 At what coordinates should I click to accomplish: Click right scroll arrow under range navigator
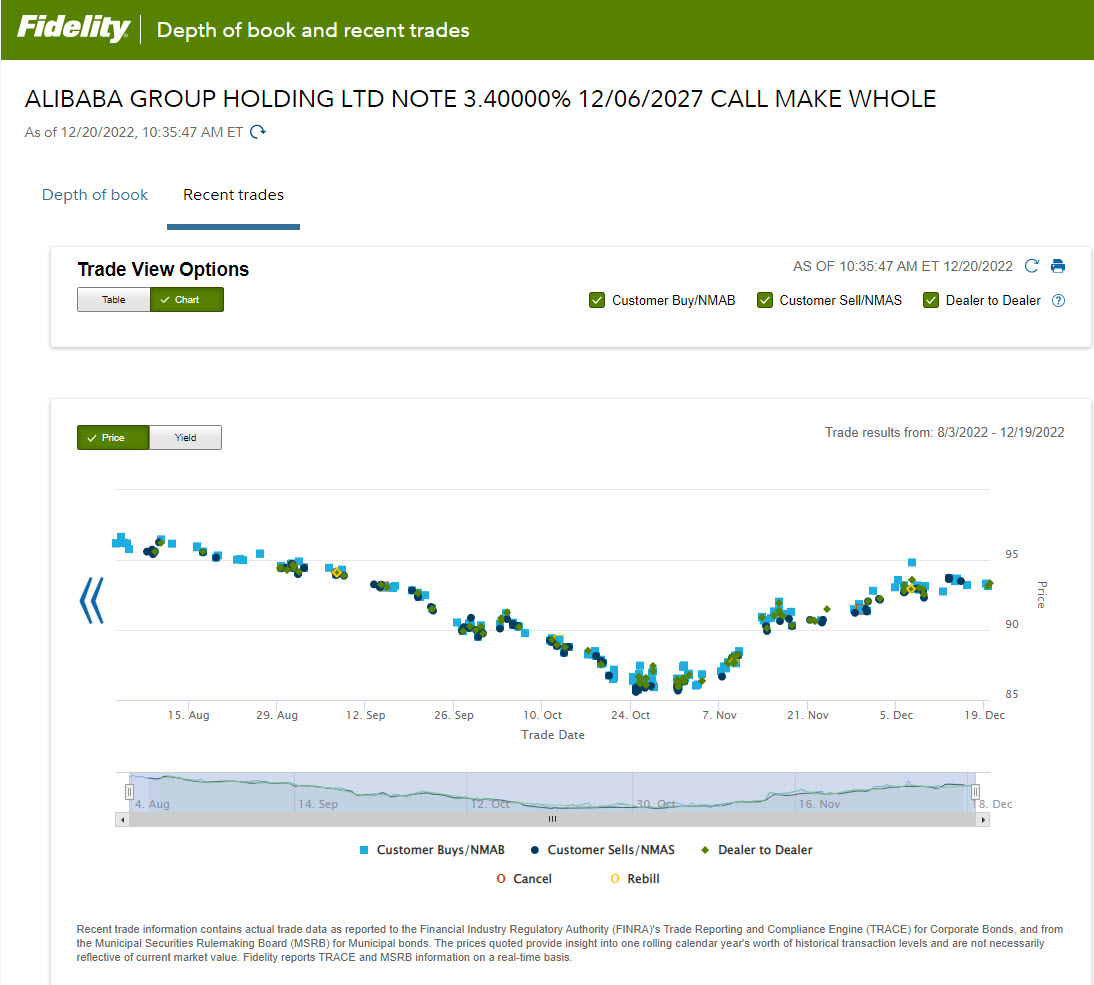pyautogui.click(x=983, y=819)
